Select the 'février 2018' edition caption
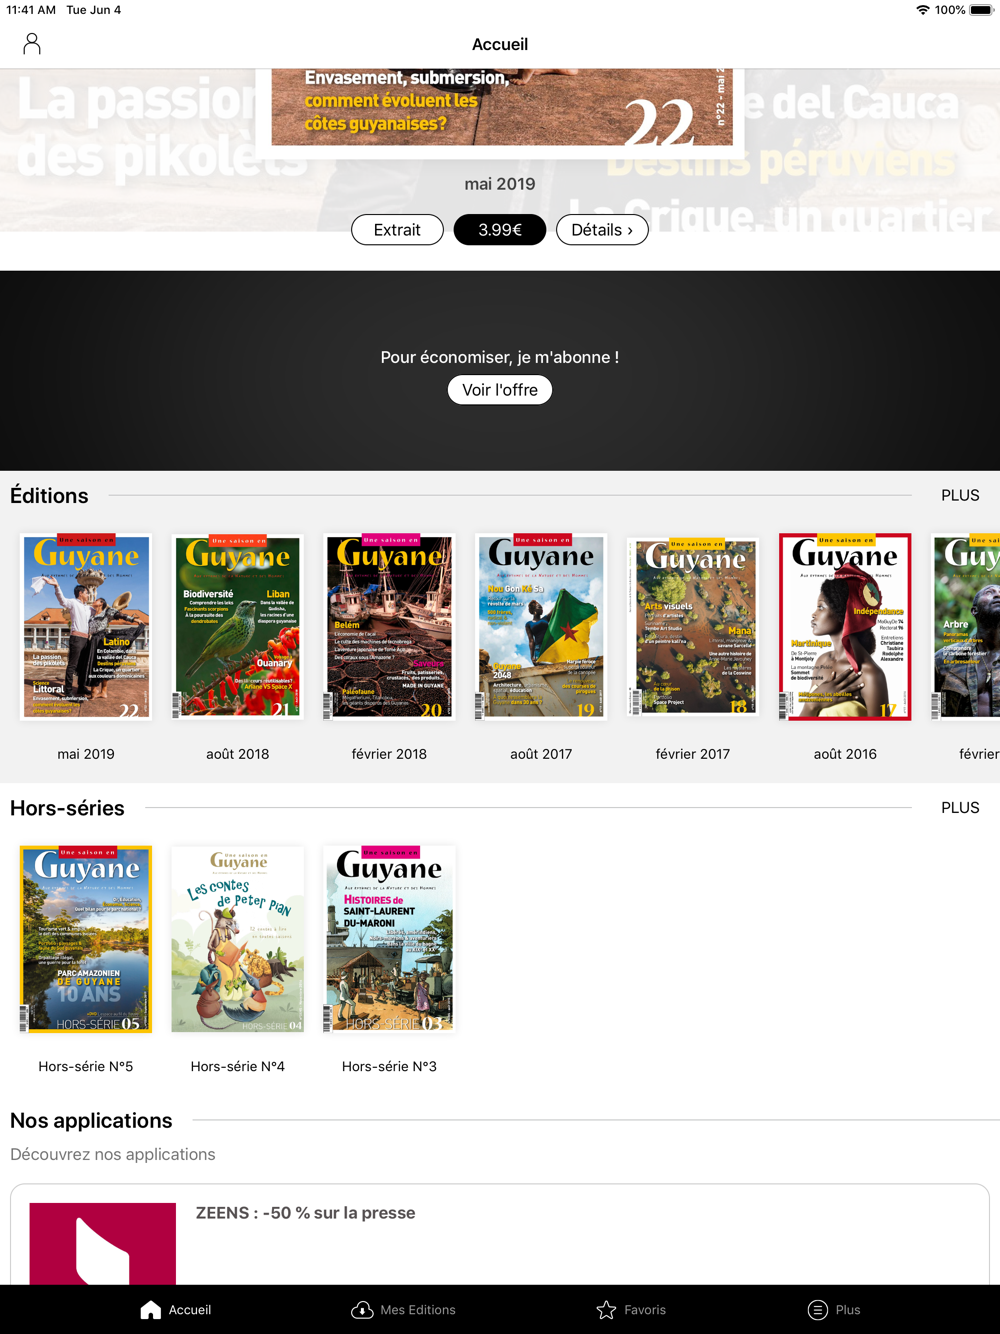1000x1334 pixels. click(389, 754)
